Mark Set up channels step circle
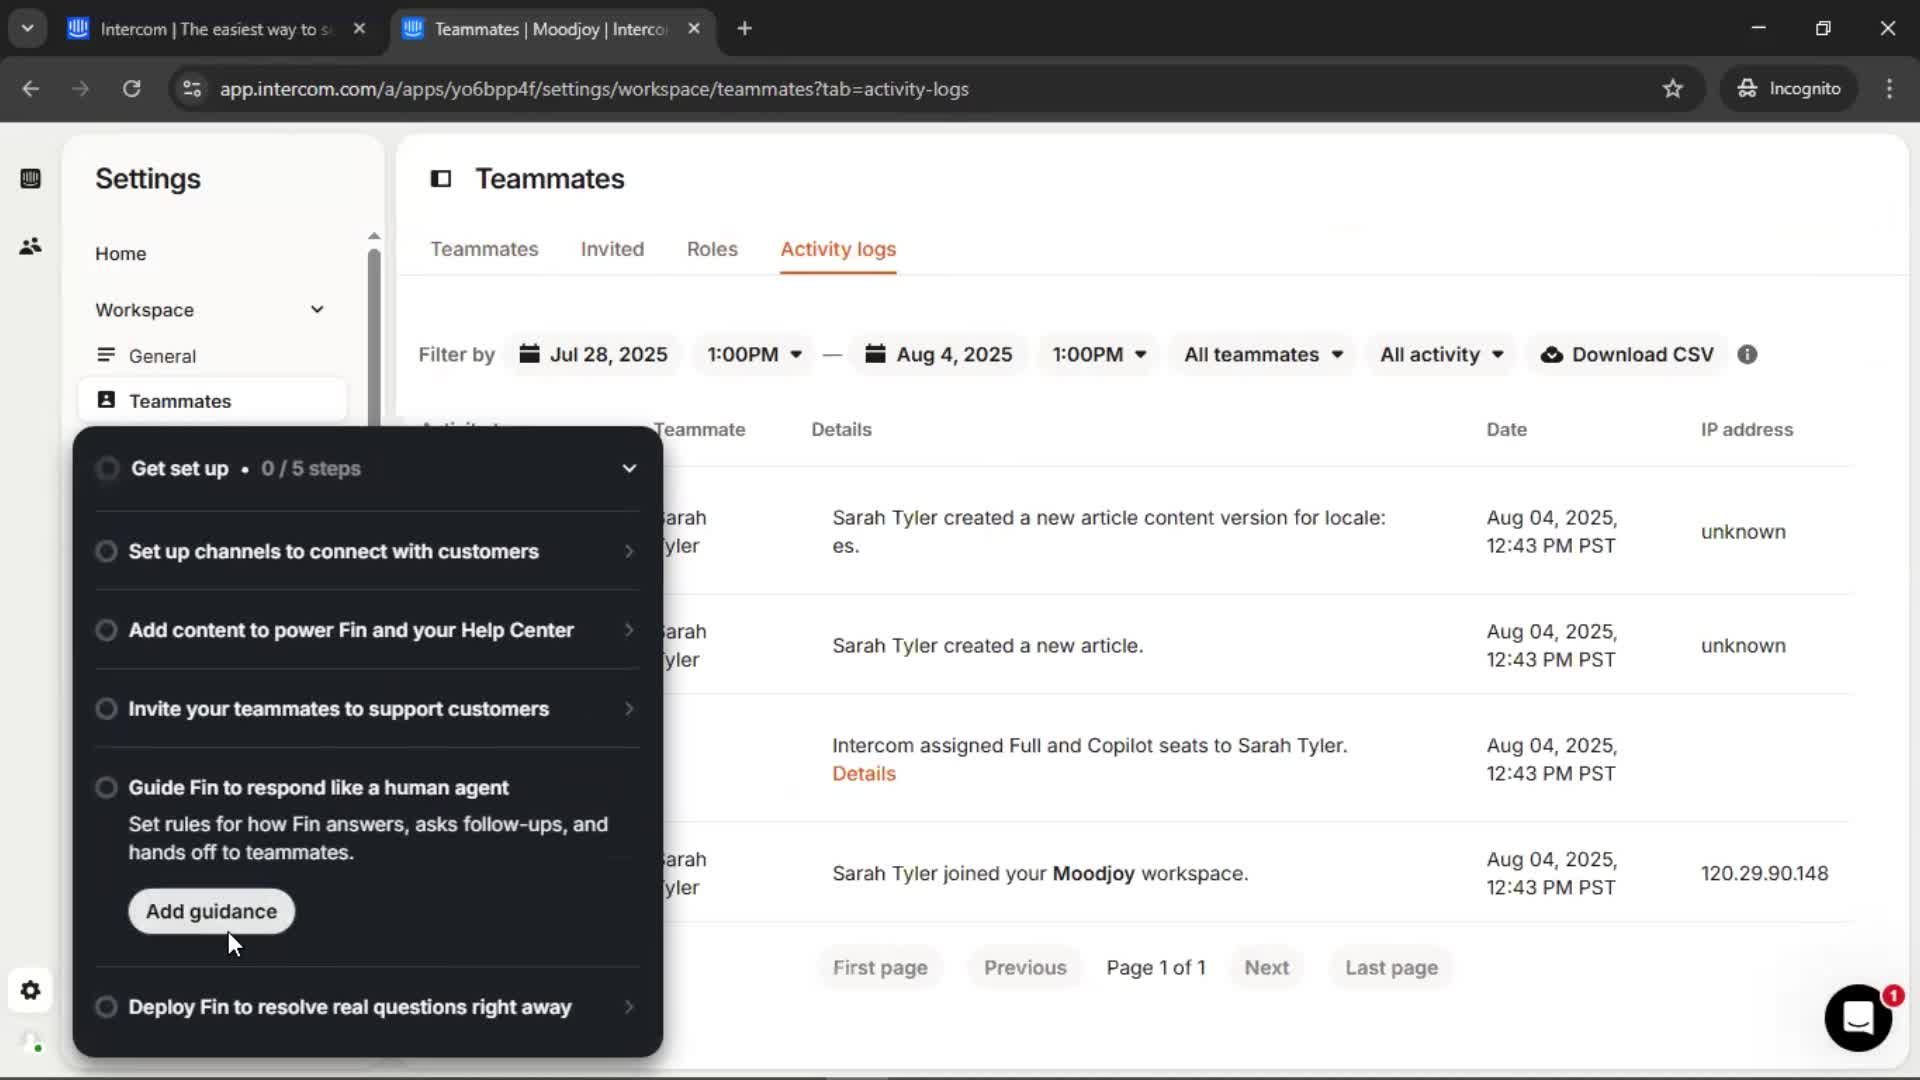This screenshot has width=1920, height=1080. pos(106,552)
